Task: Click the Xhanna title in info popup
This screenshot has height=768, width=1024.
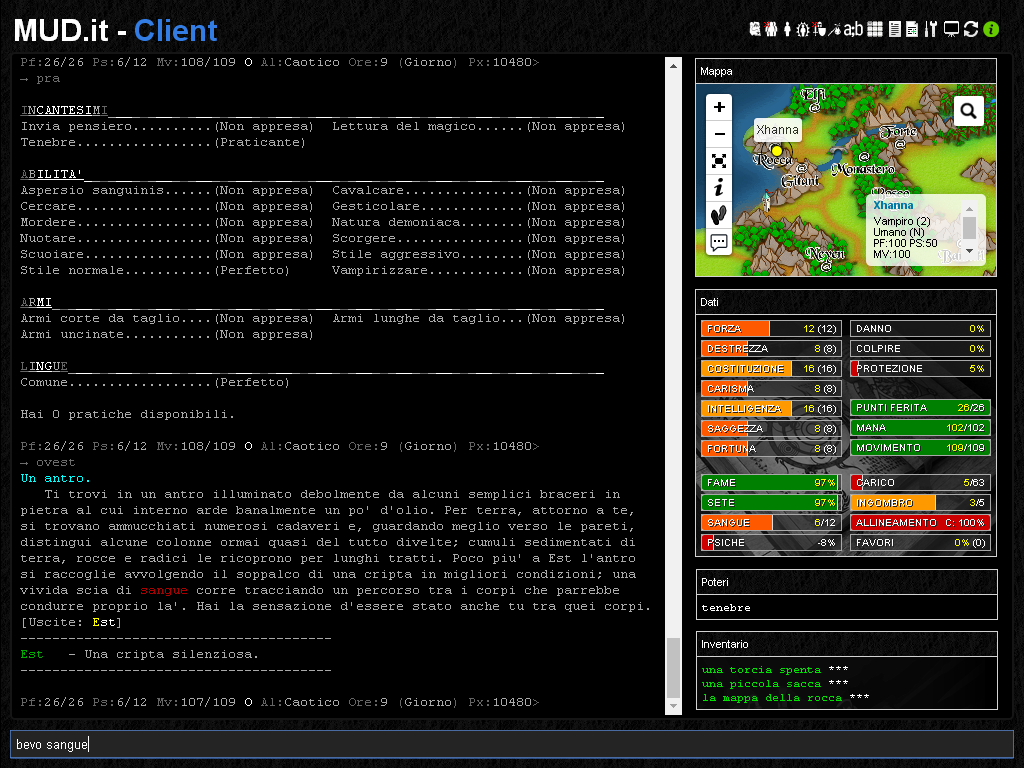Action: click(893, 205)
